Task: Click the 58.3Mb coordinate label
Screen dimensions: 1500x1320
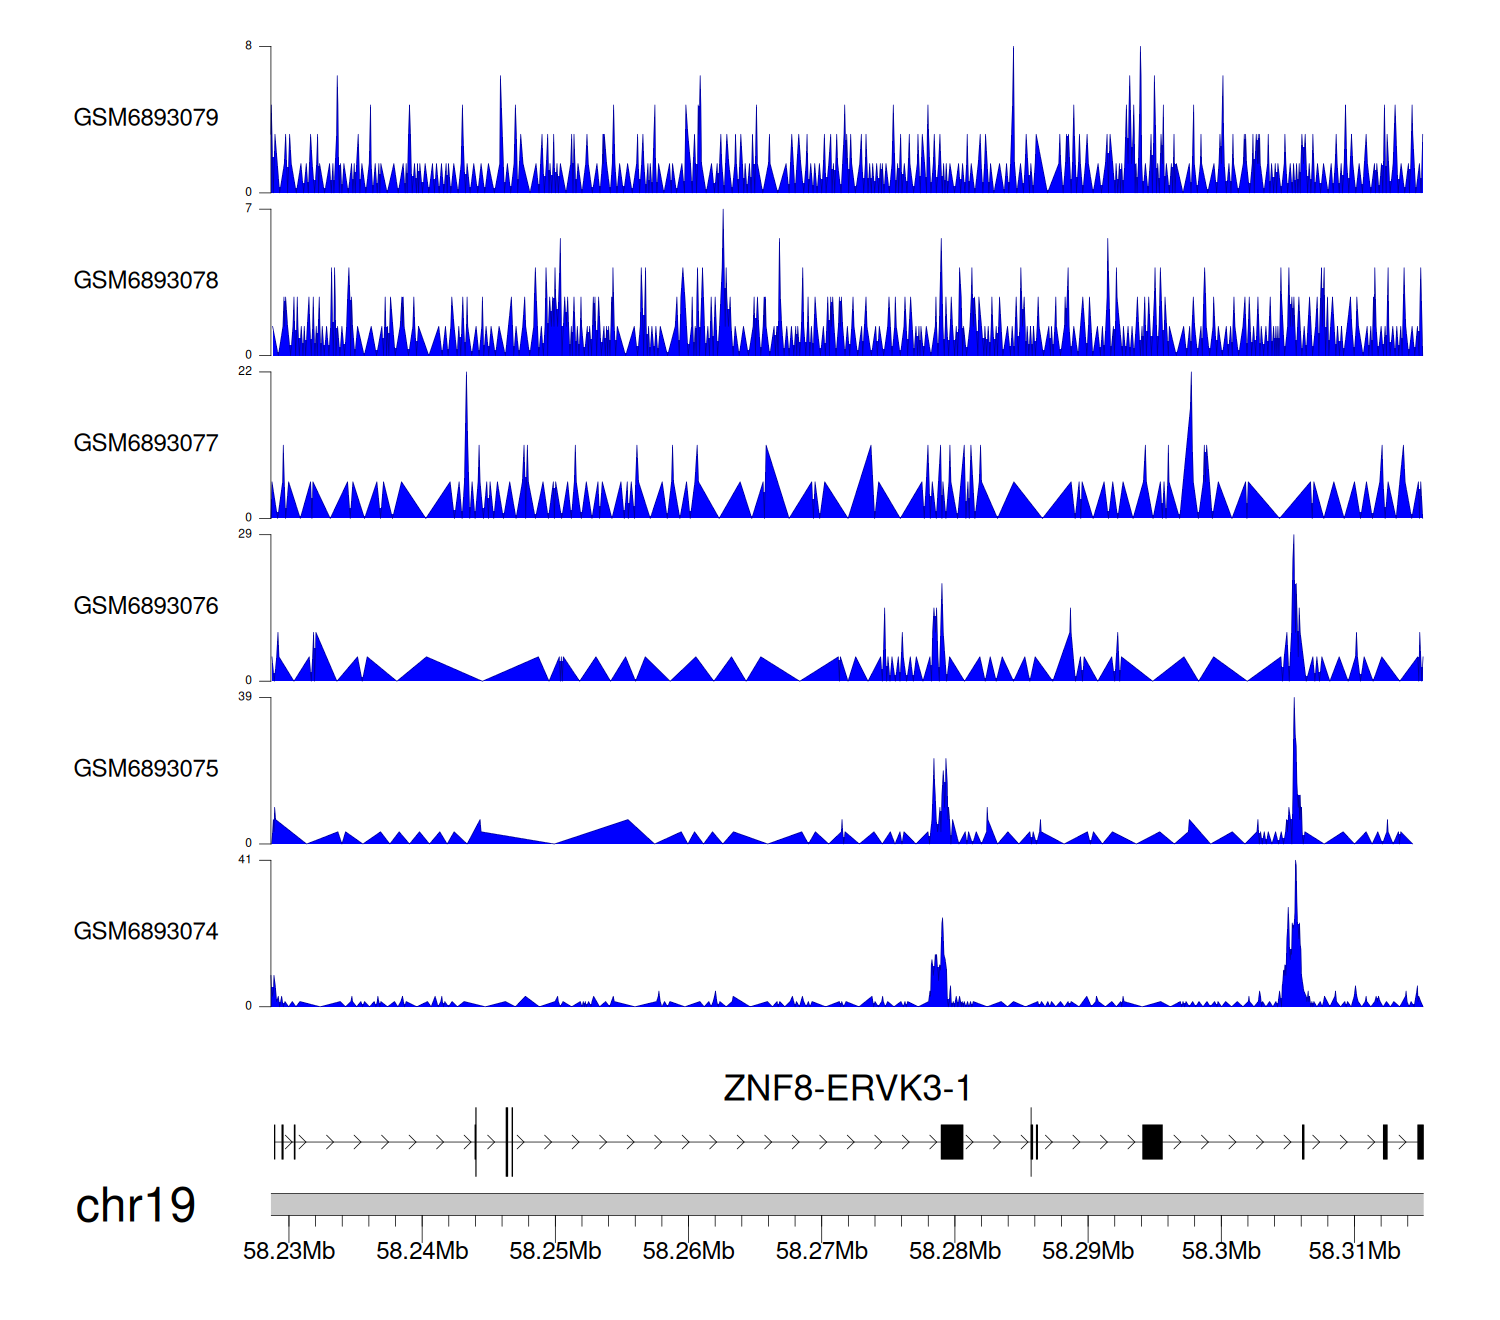Action: click(1221, 1251)
